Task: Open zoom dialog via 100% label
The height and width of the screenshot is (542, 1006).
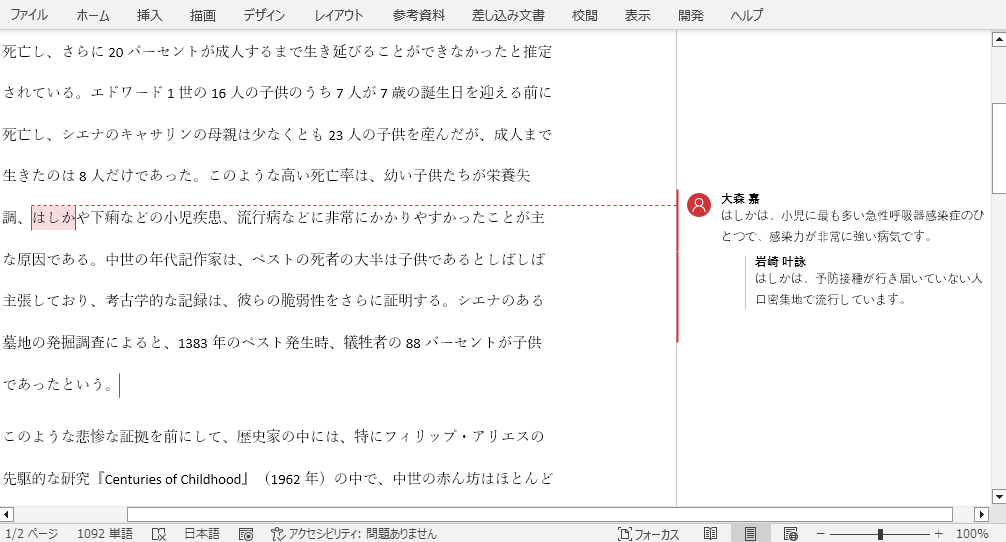Action: (972, 534)
